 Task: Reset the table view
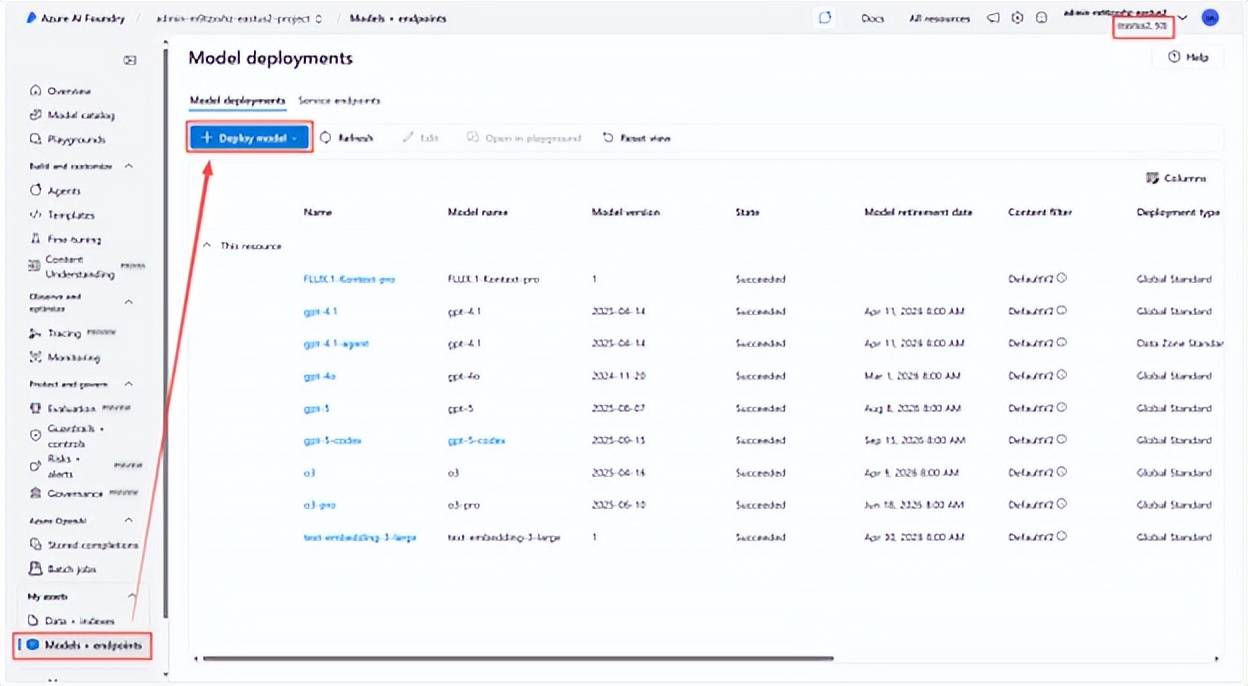click(636, 138)
